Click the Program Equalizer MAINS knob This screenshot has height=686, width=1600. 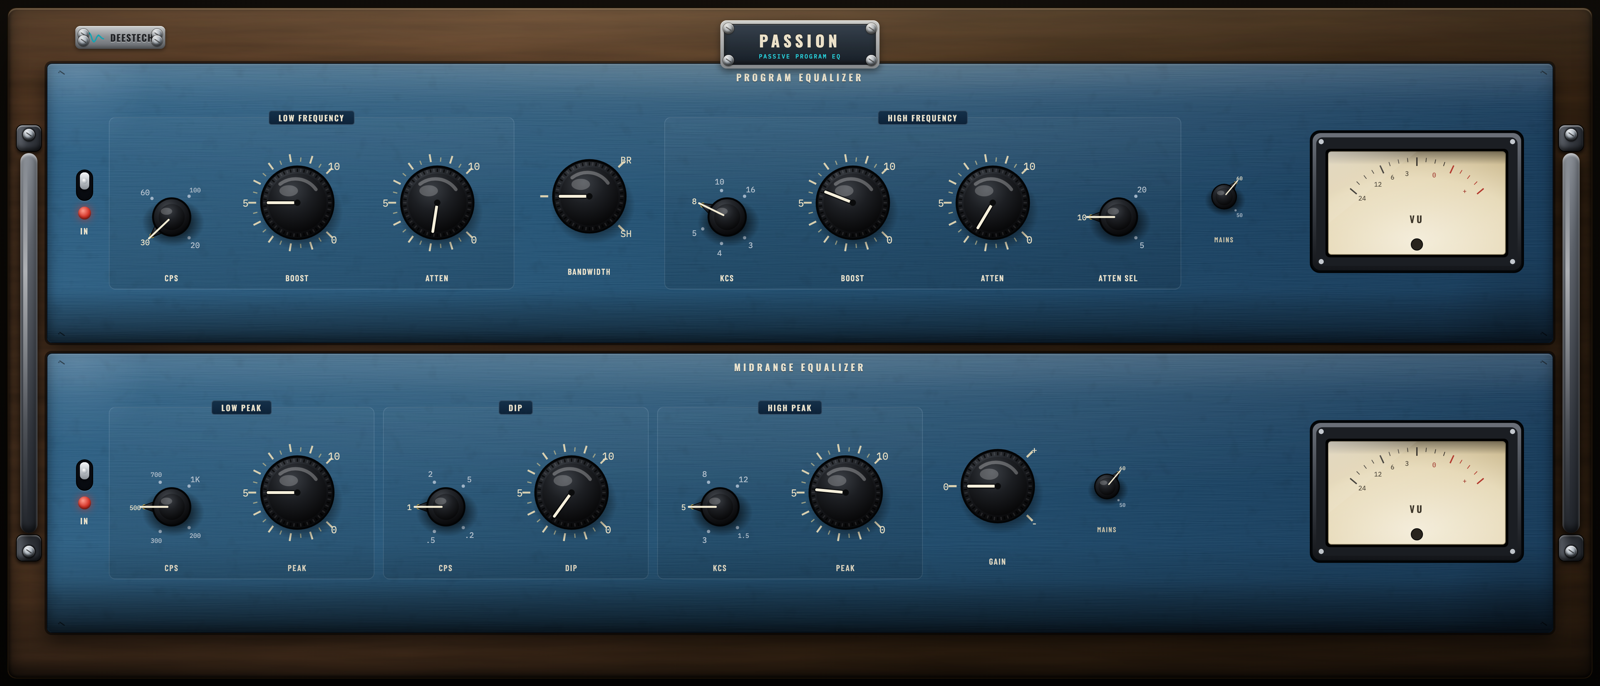click(1224, 196)
